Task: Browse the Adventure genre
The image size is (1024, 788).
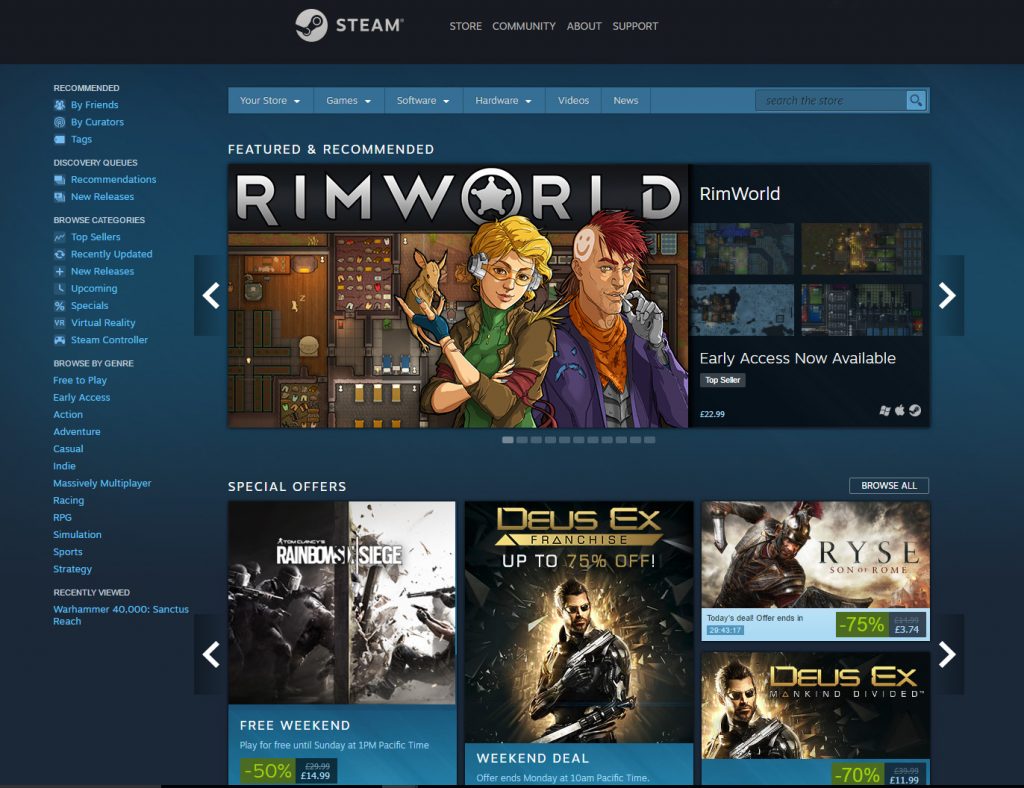Action: 76,432
